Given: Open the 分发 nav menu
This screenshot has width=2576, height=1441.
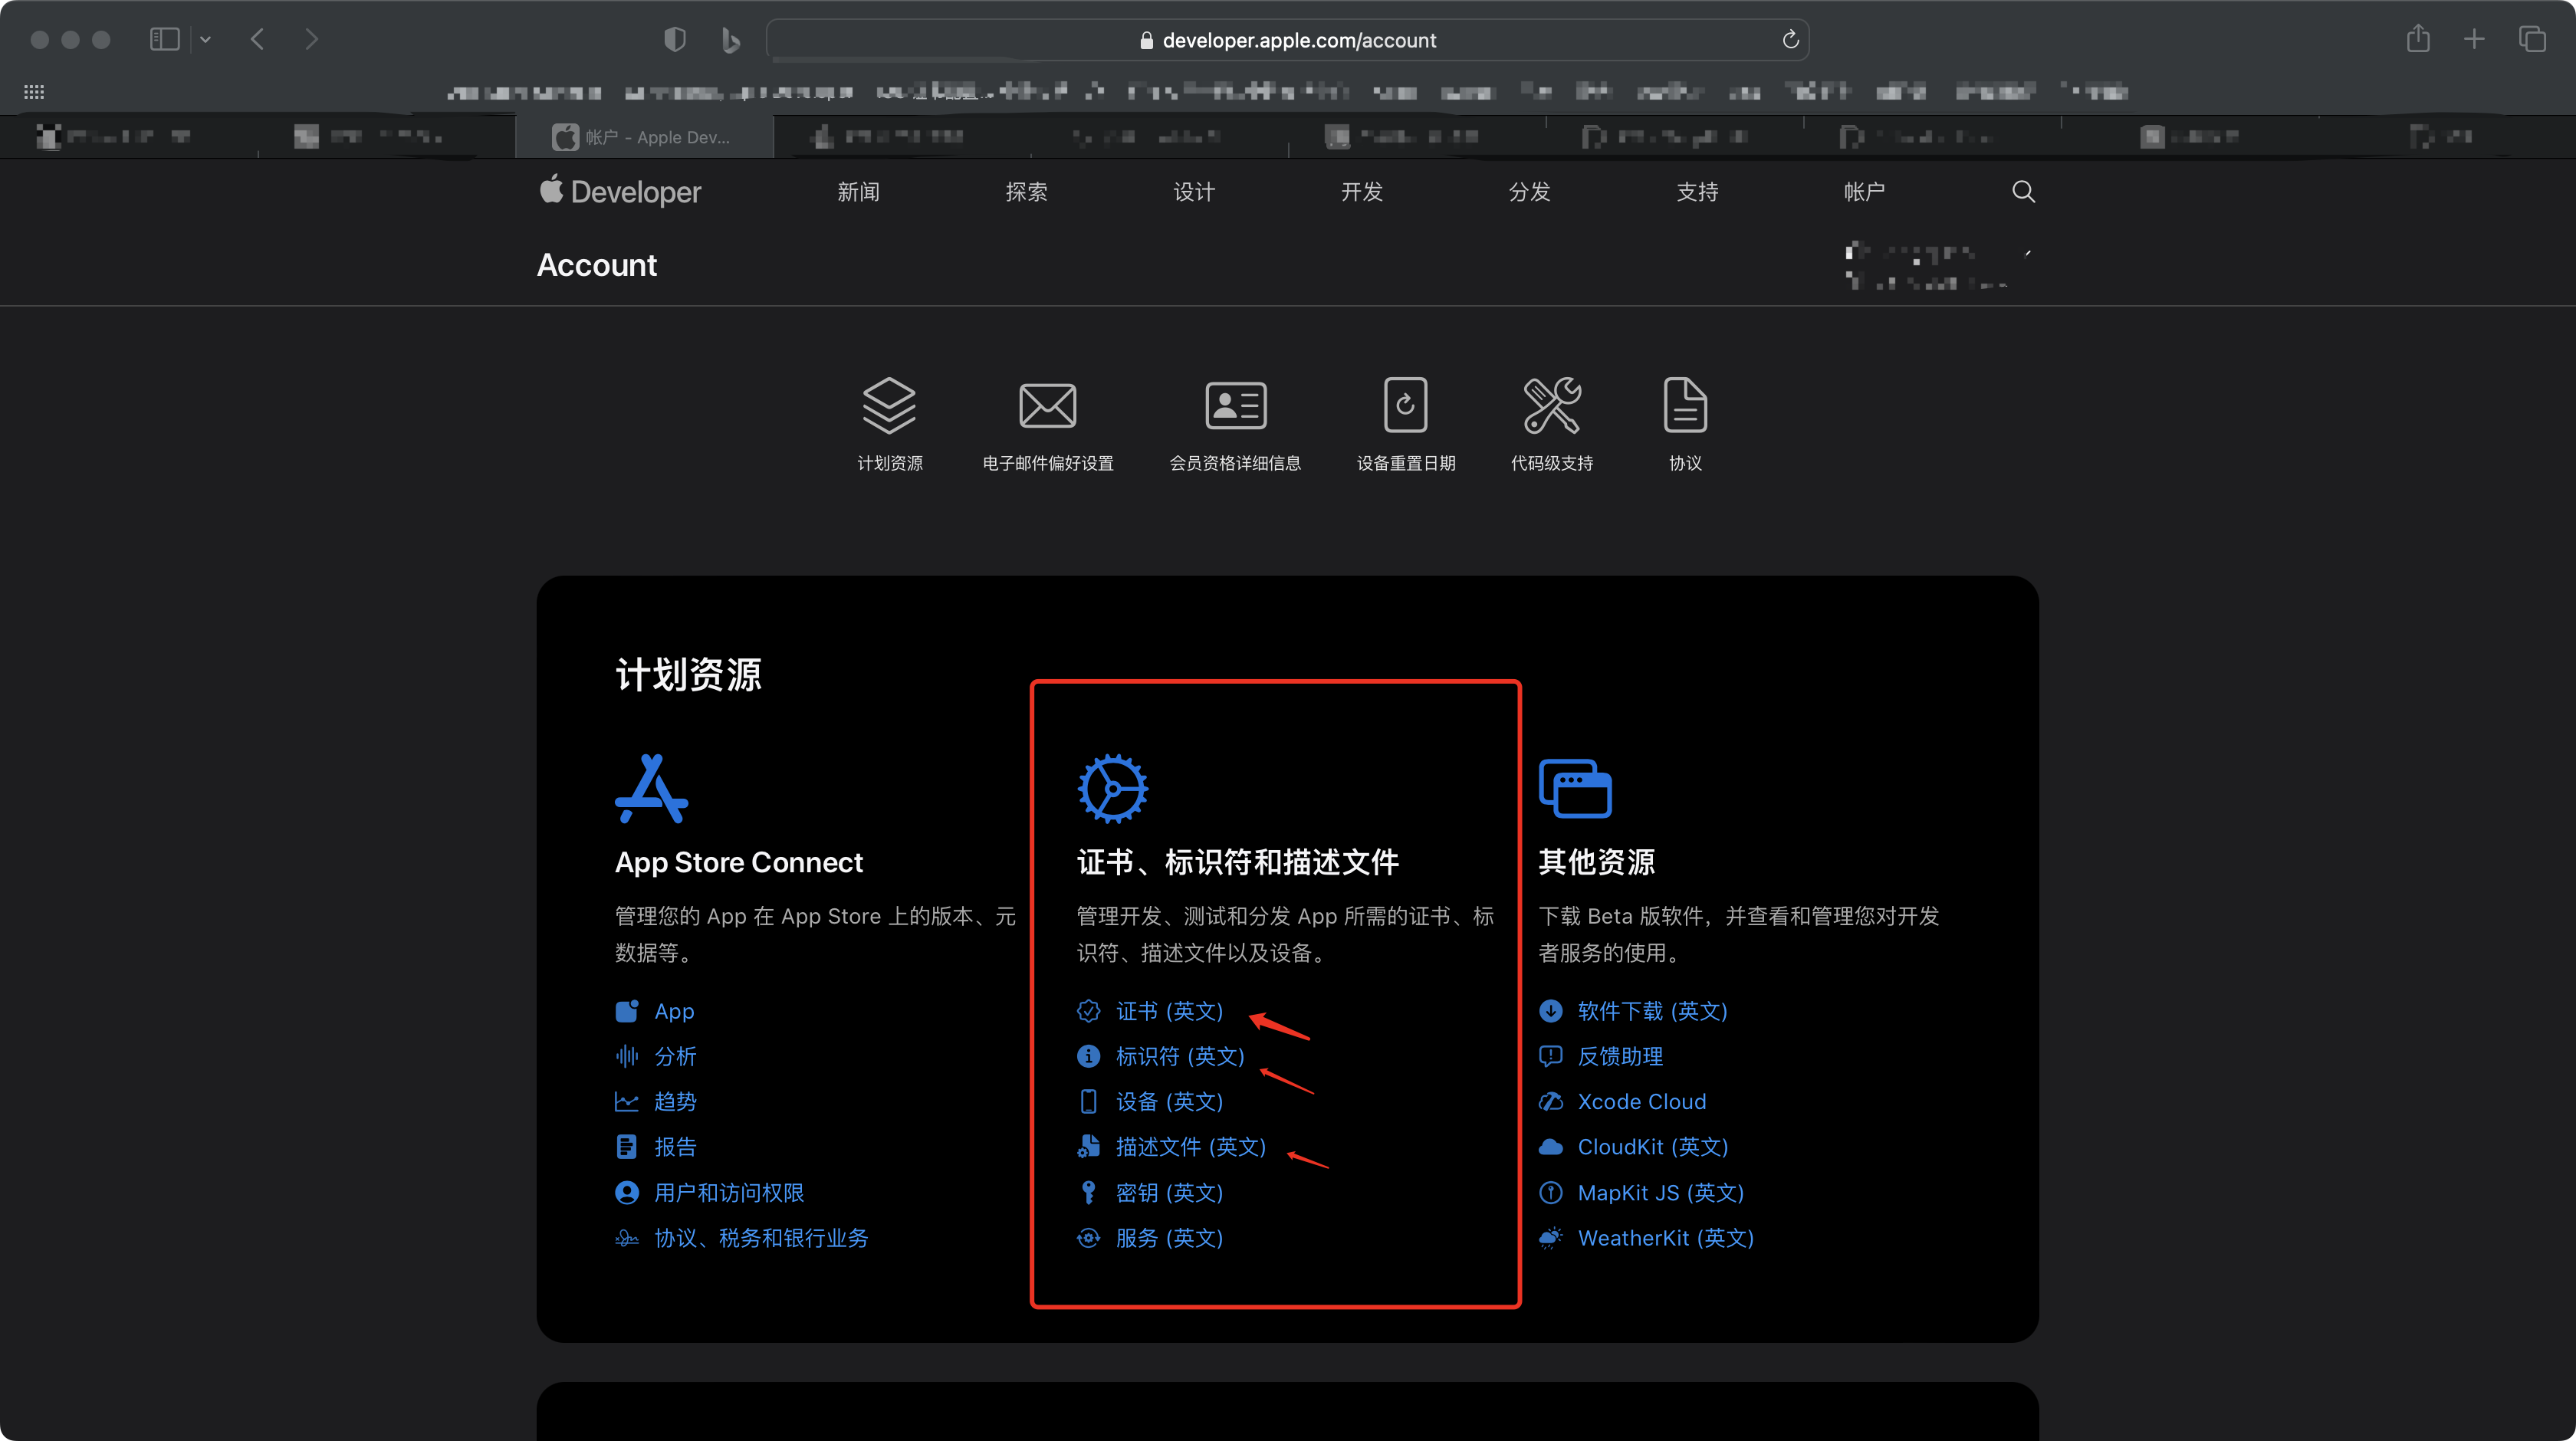Looking at the screenshot, I should [1529, 191].
